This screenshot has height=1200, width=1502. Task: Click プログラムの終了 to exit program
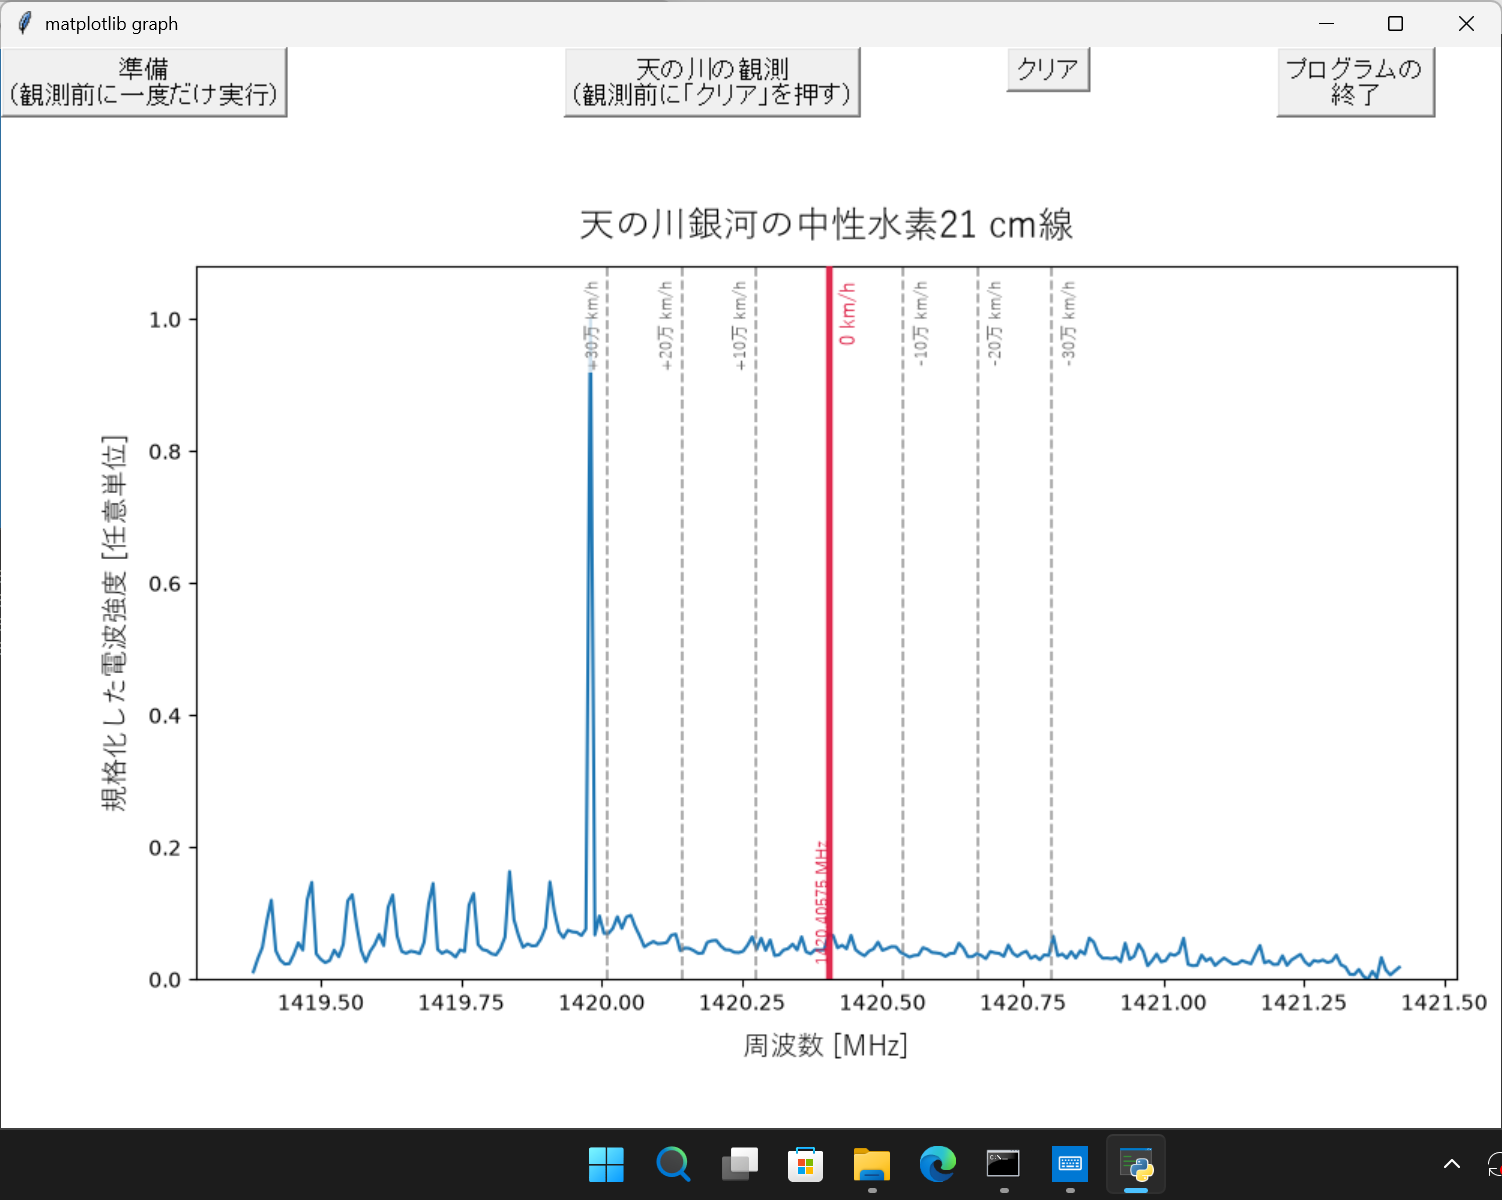(x=1356, y=82)
